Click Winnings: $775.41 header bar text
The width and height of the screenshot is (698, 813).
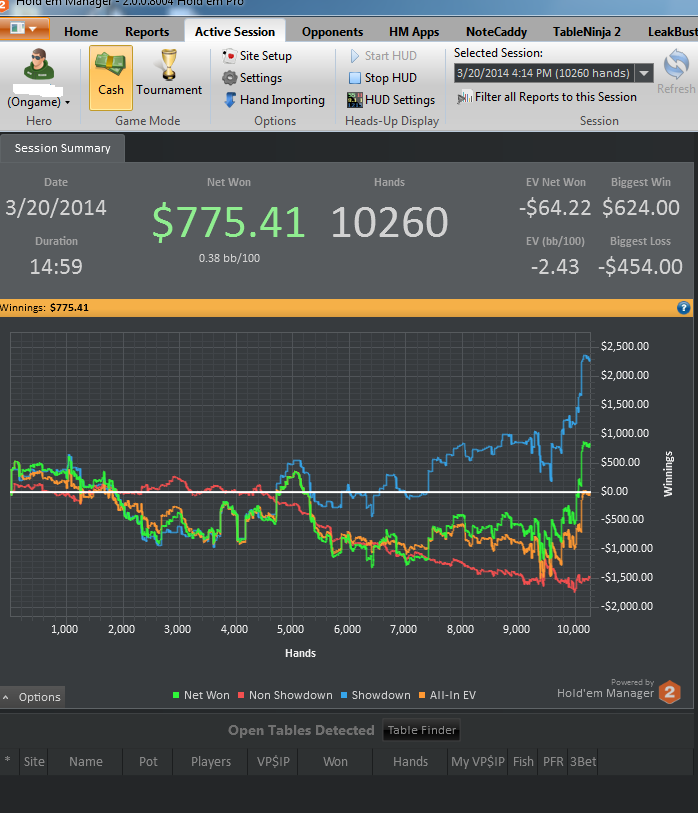(x=44, y=308)
